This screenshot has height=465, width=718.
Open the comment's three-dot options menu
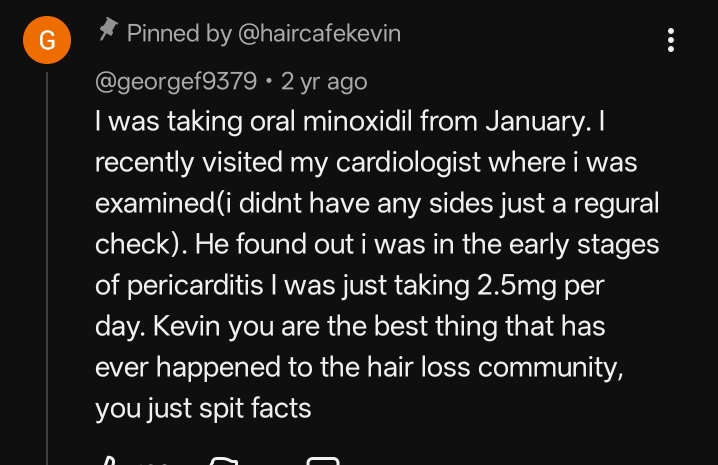[x=671, y=40]
